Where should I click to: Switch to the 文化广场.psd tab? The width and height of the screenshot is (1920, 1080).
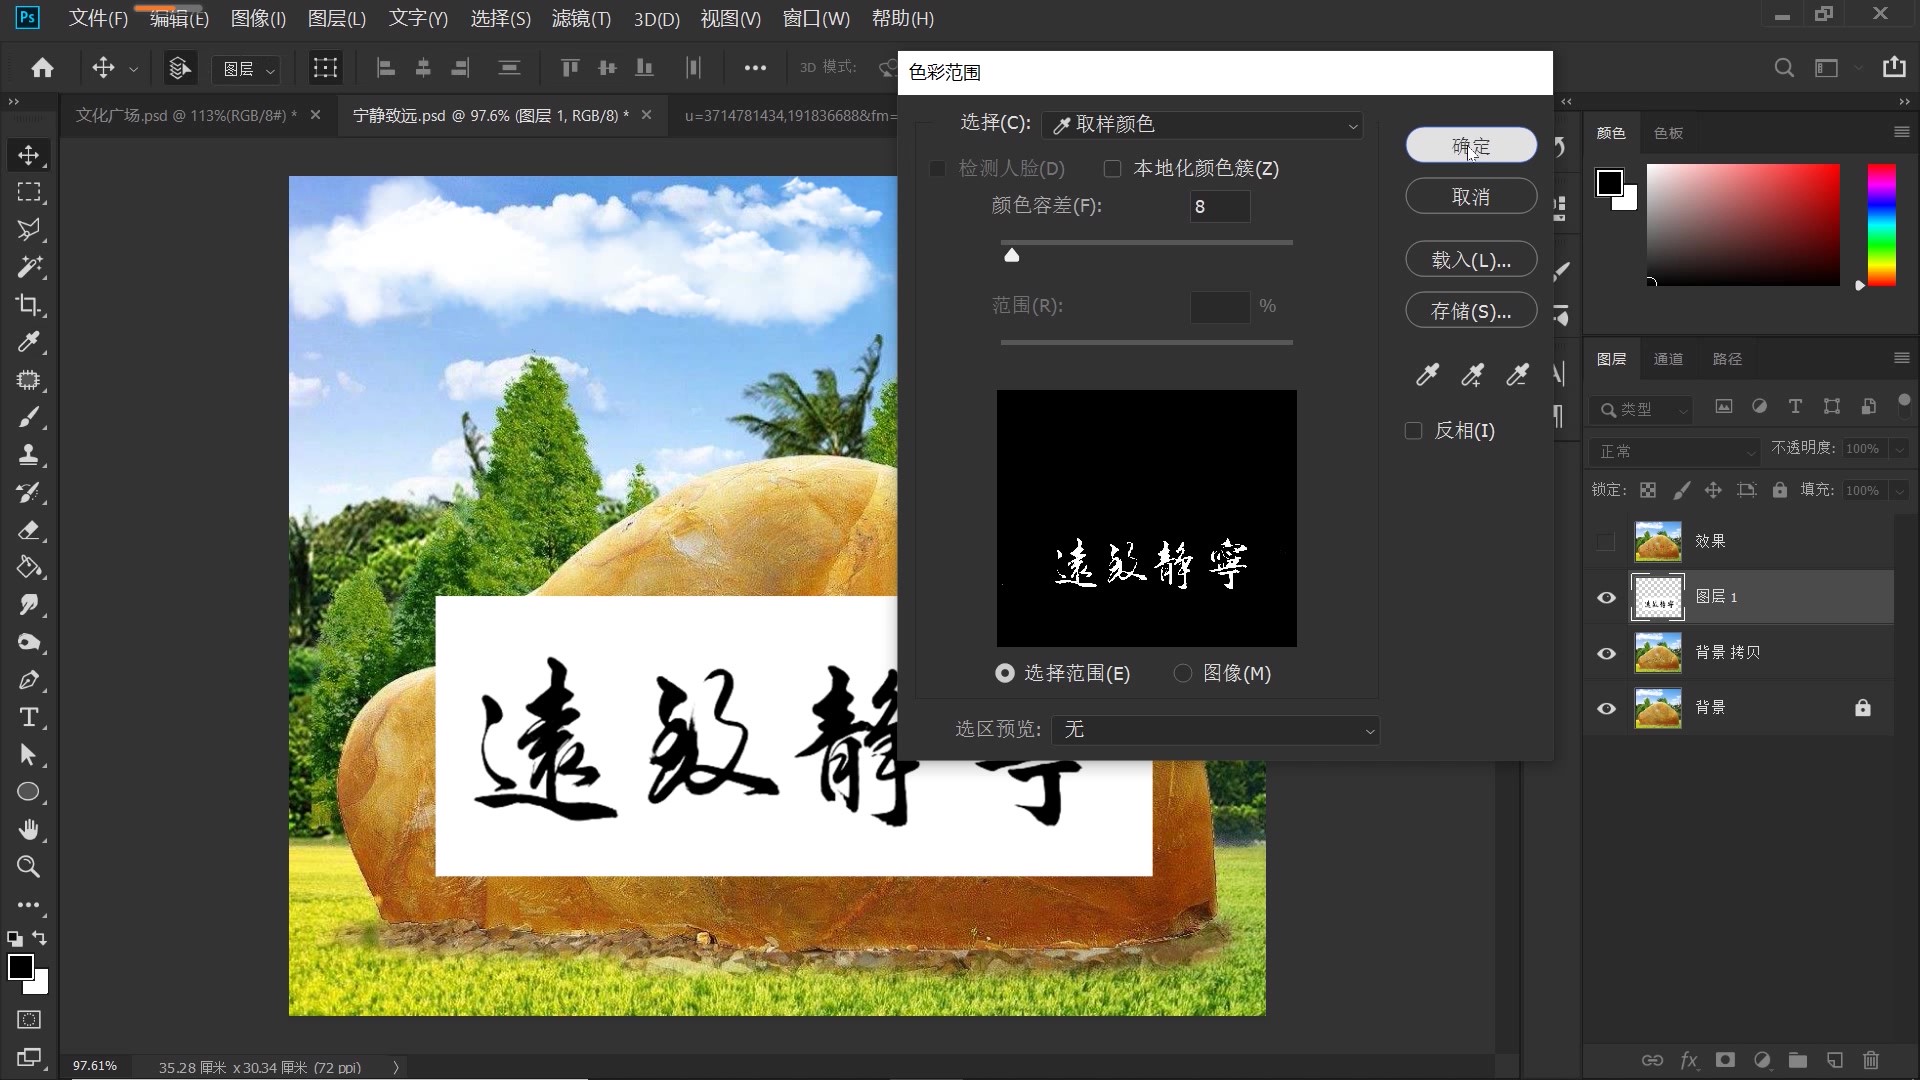tap(185, 115)
